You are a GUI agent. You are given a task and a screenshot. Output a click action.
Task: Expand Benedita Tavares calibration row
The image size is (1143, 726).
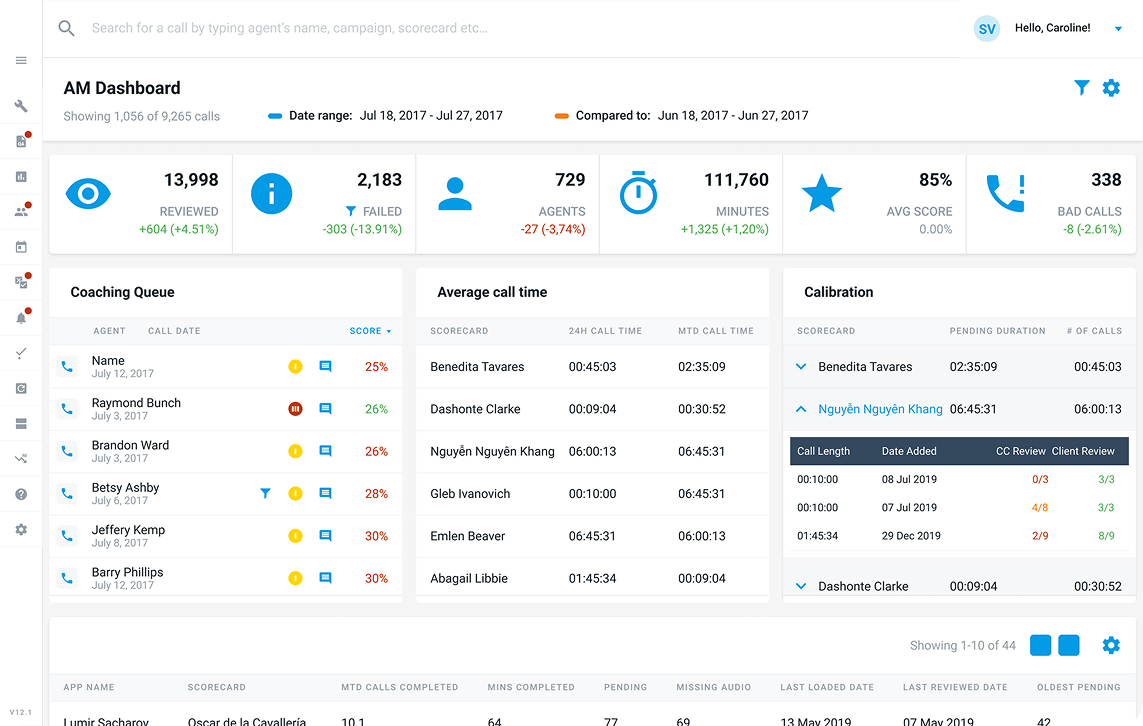(x=801, y=367)
